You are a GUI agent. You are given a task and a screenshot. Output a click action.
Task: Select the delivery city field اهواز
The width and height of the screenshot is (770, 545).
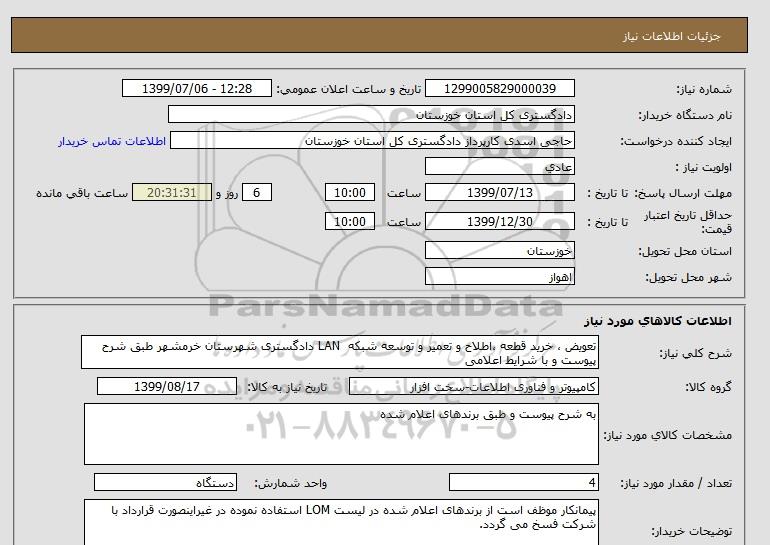[x=499, y=276]
